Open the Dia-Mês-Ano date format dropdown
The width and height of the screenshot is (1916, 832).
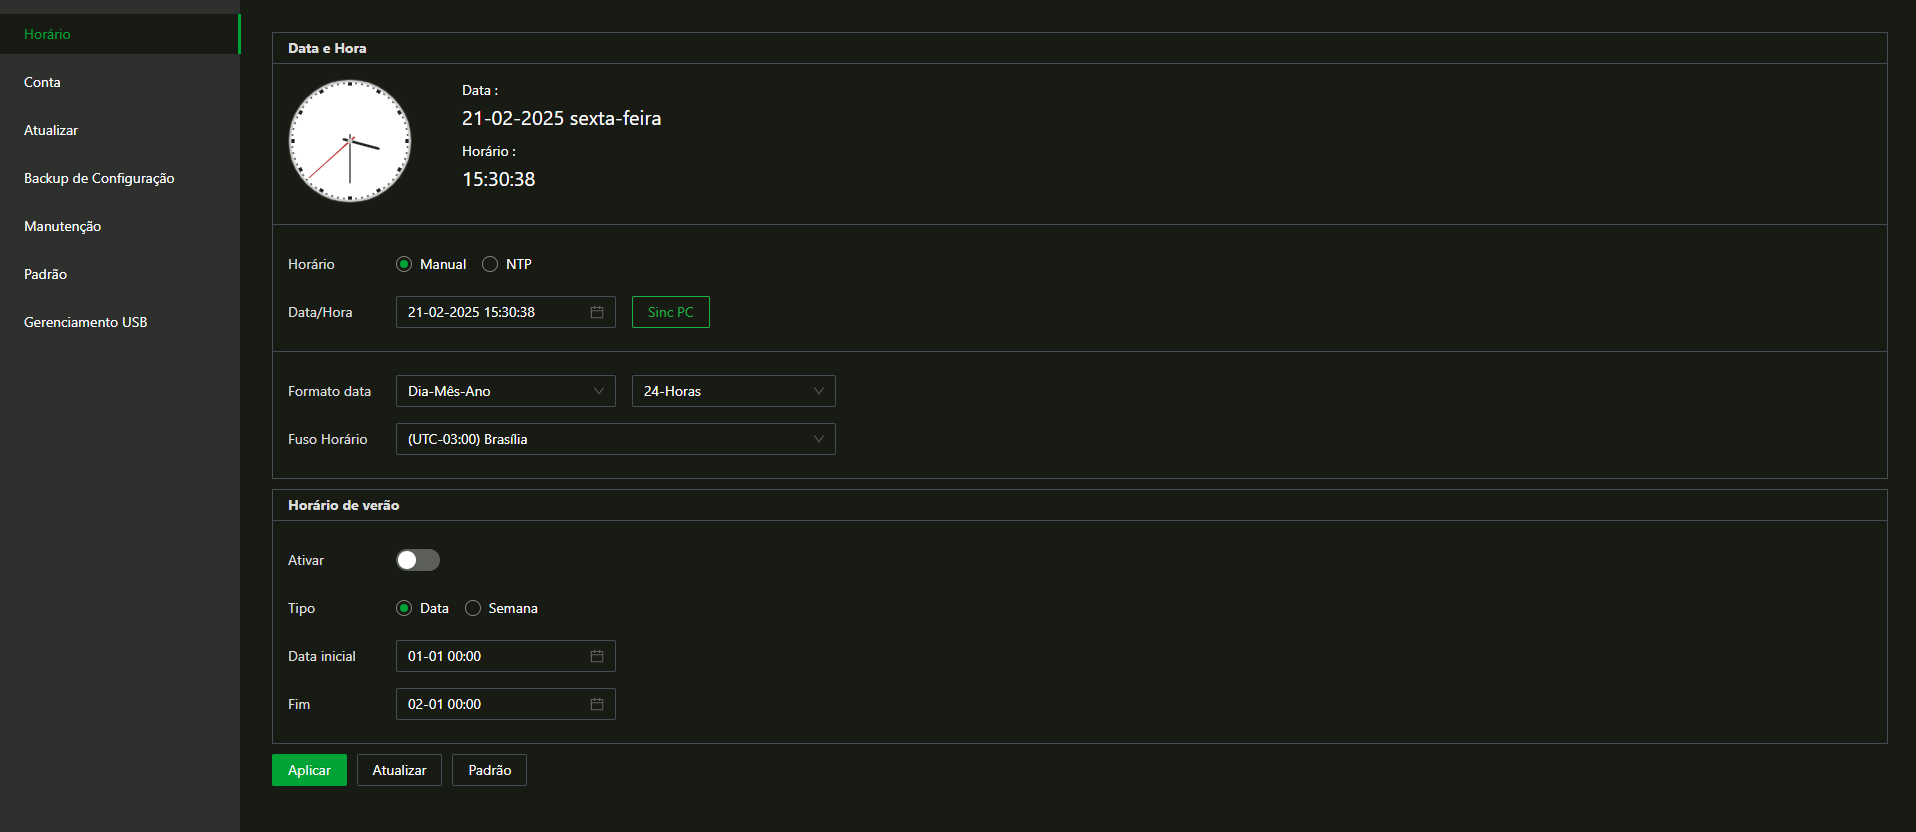[x=506, y=391]
